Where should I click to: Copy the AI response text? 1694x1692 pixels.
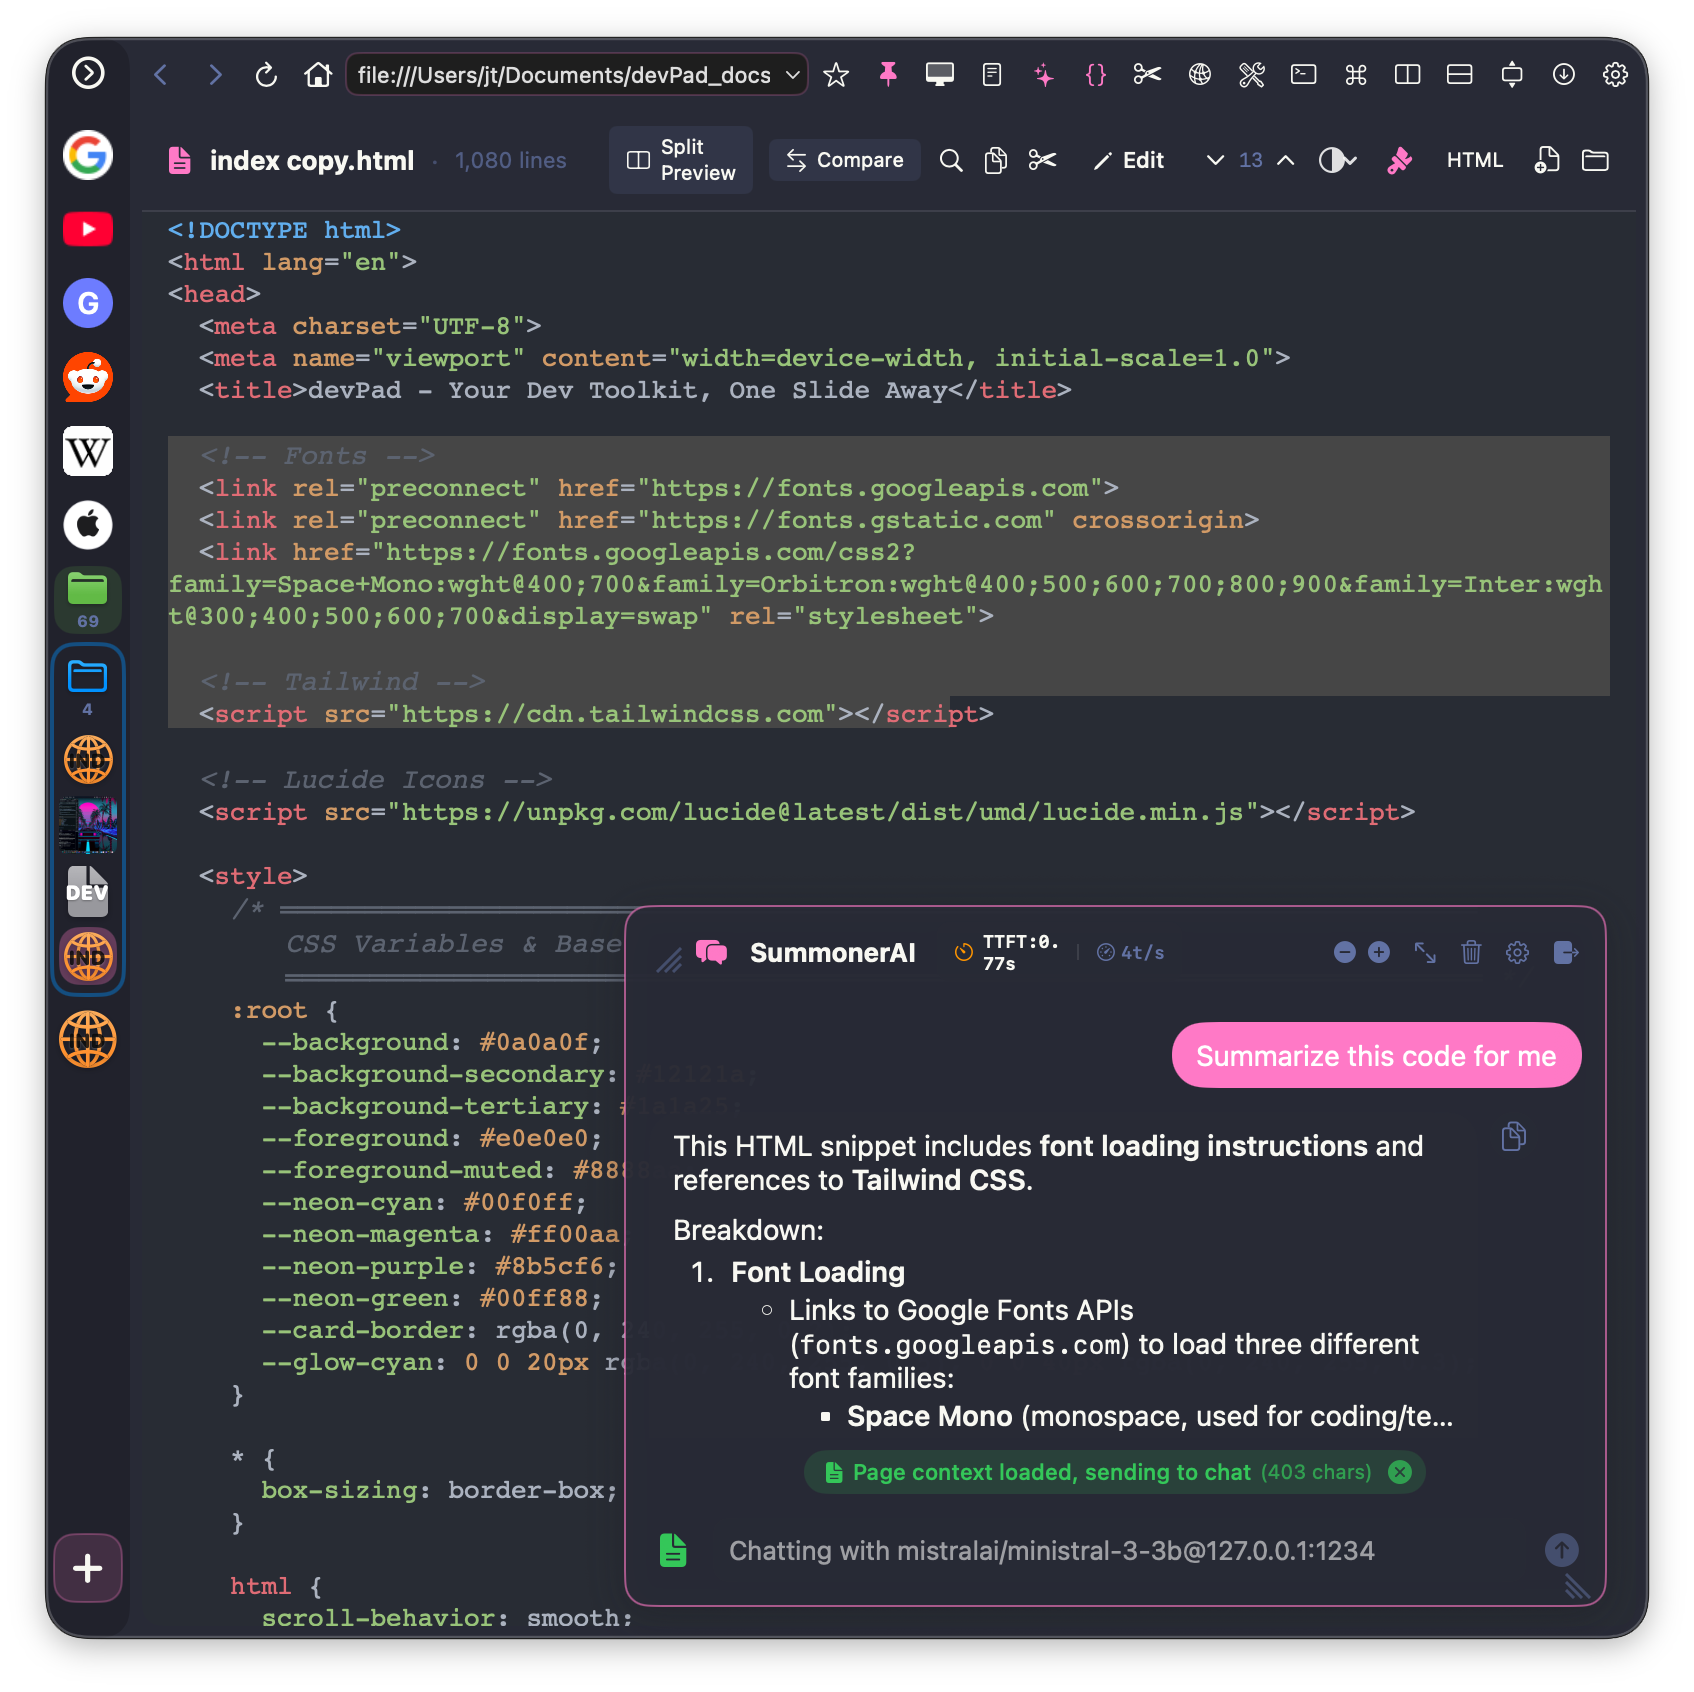pos(1513,1137)
